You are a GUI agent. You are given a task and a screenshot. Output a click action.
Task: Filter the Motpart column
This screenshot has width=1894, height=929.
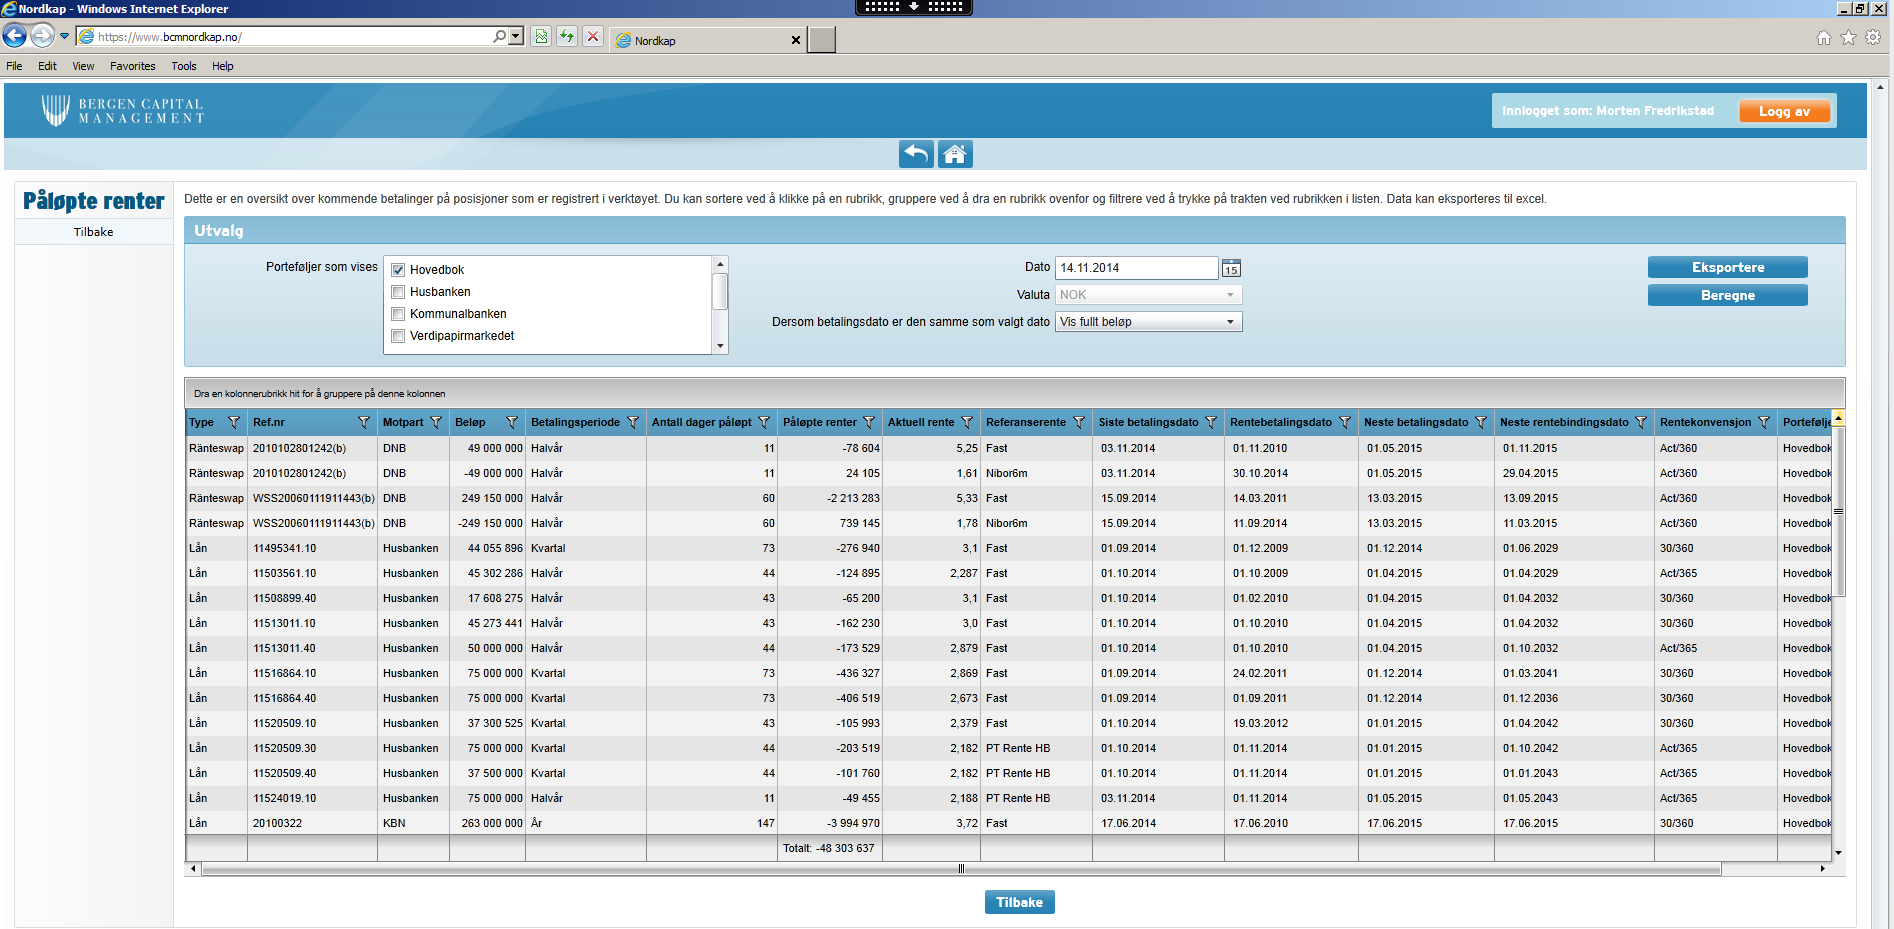point(436,422)
